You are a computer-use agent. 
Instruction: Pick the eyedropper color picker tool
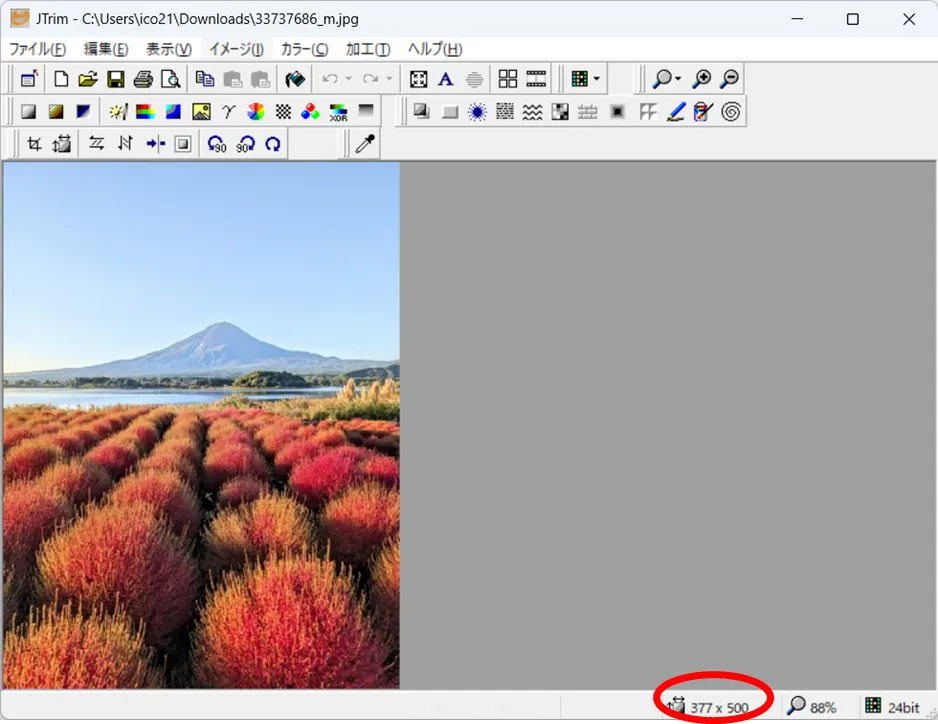(x=367, y=144)
